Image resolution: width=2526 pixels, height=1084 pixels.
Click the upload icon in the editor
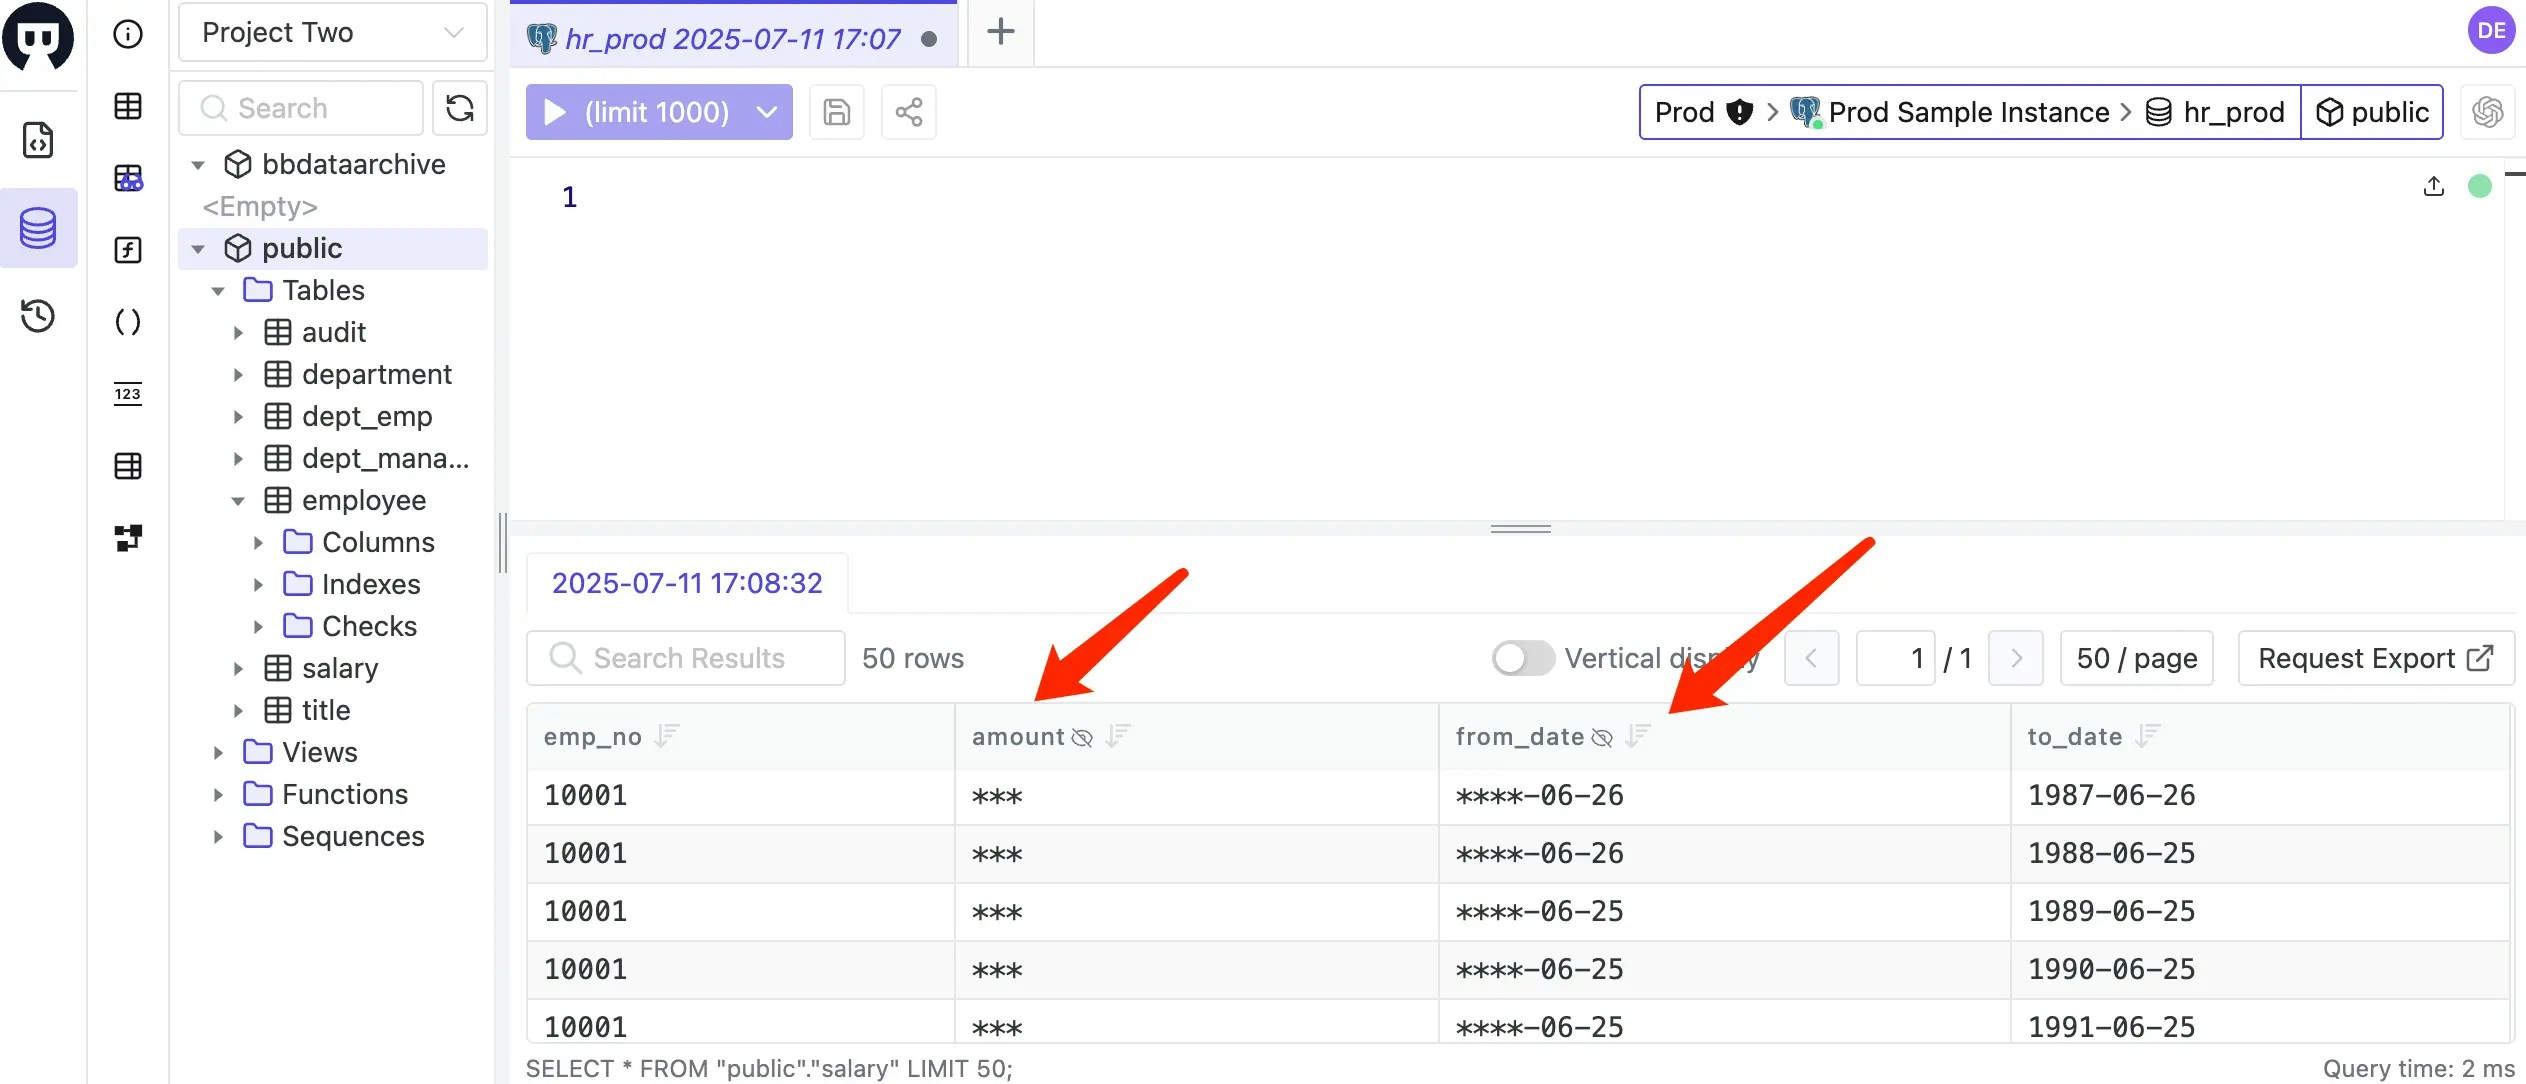pos(2433,186)
